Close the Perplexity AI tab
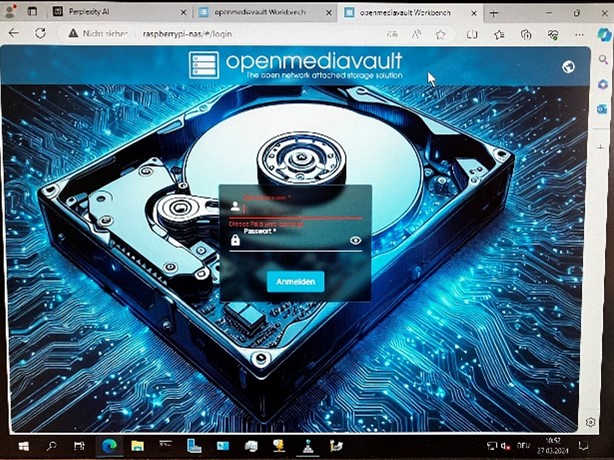 [183, 13]
